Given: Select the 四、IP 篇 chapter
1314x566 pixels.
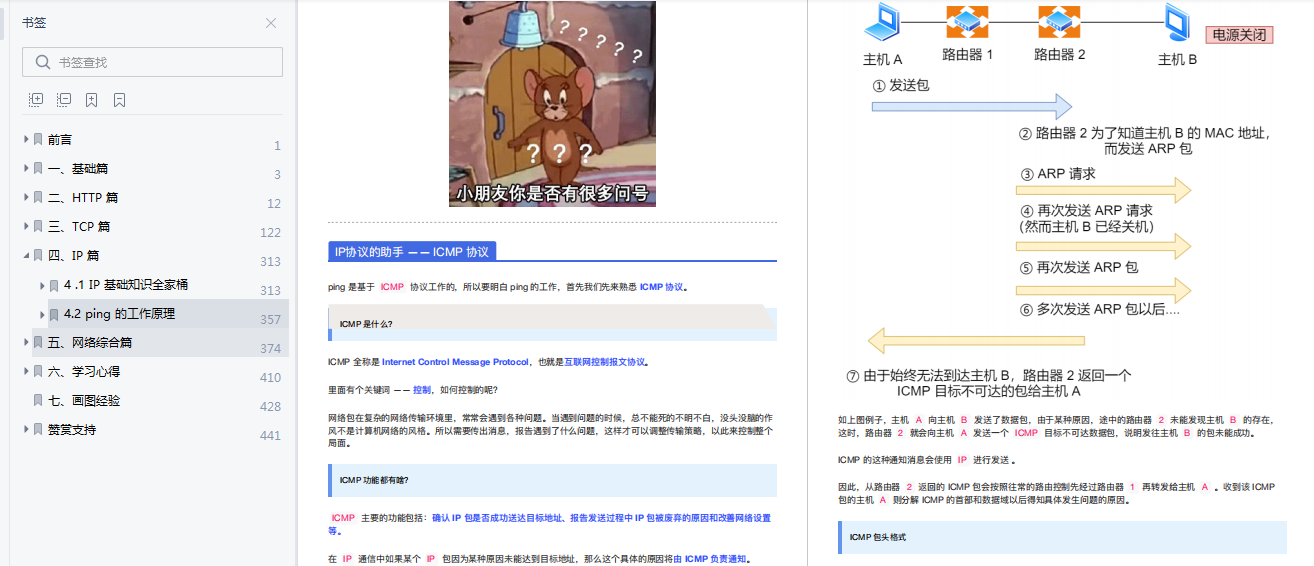Looking at the screenshot, I should (x=73, y=255).
